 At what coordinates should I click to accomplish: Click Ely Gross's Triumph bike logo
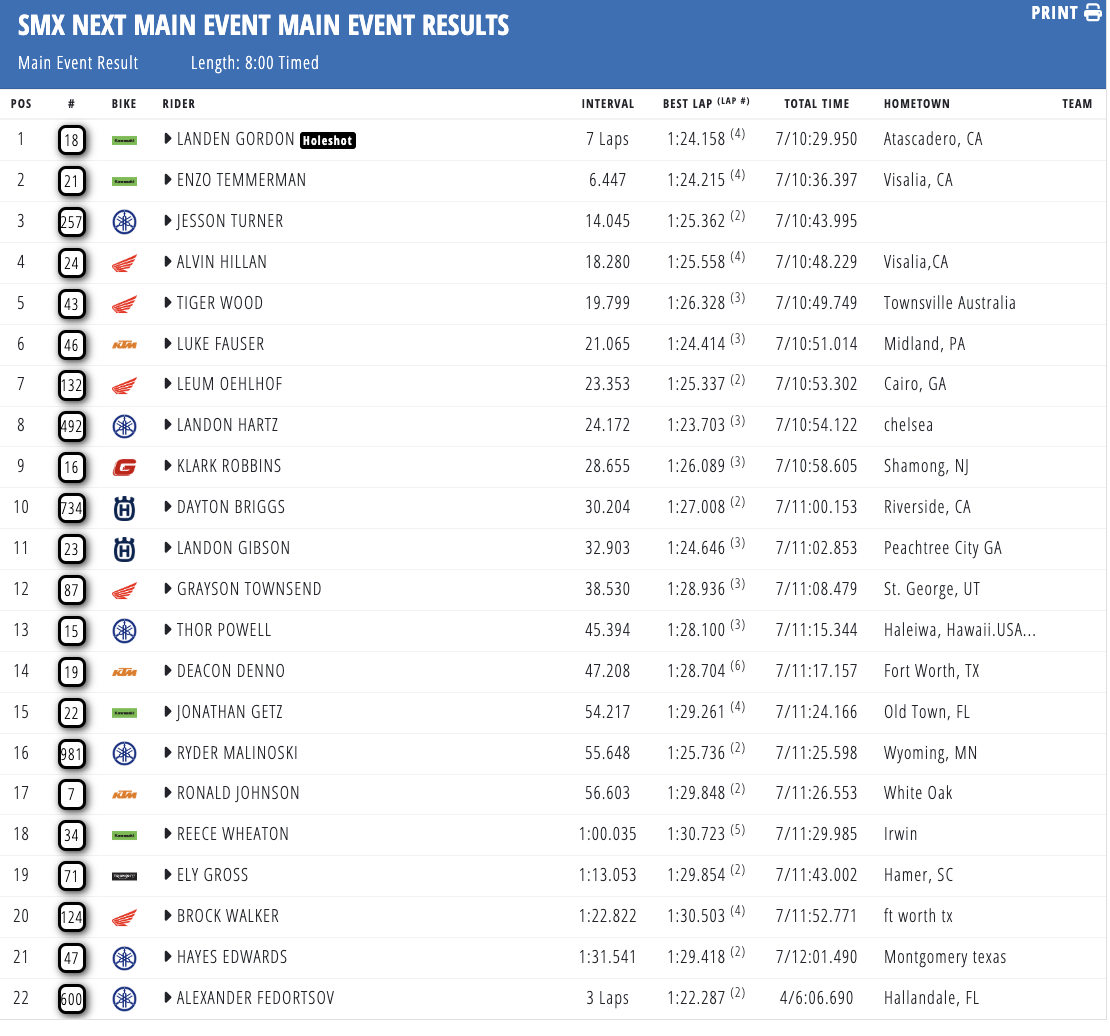click(124, 876)
